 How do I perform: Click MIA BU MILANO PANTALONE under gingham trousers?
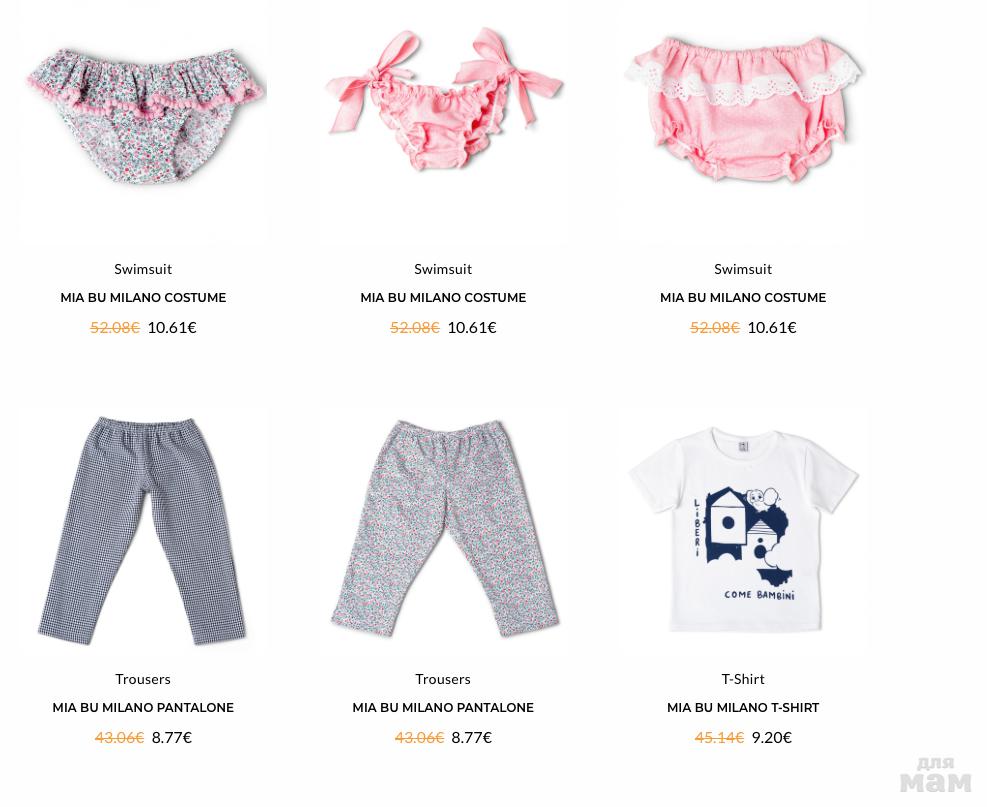(x=143, y=708)
